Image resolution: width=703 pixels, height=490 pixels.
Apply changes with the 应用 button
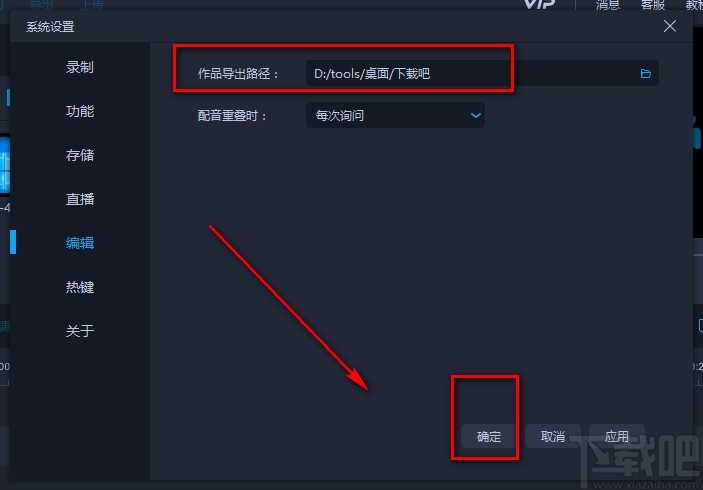[x=617, y=436]
